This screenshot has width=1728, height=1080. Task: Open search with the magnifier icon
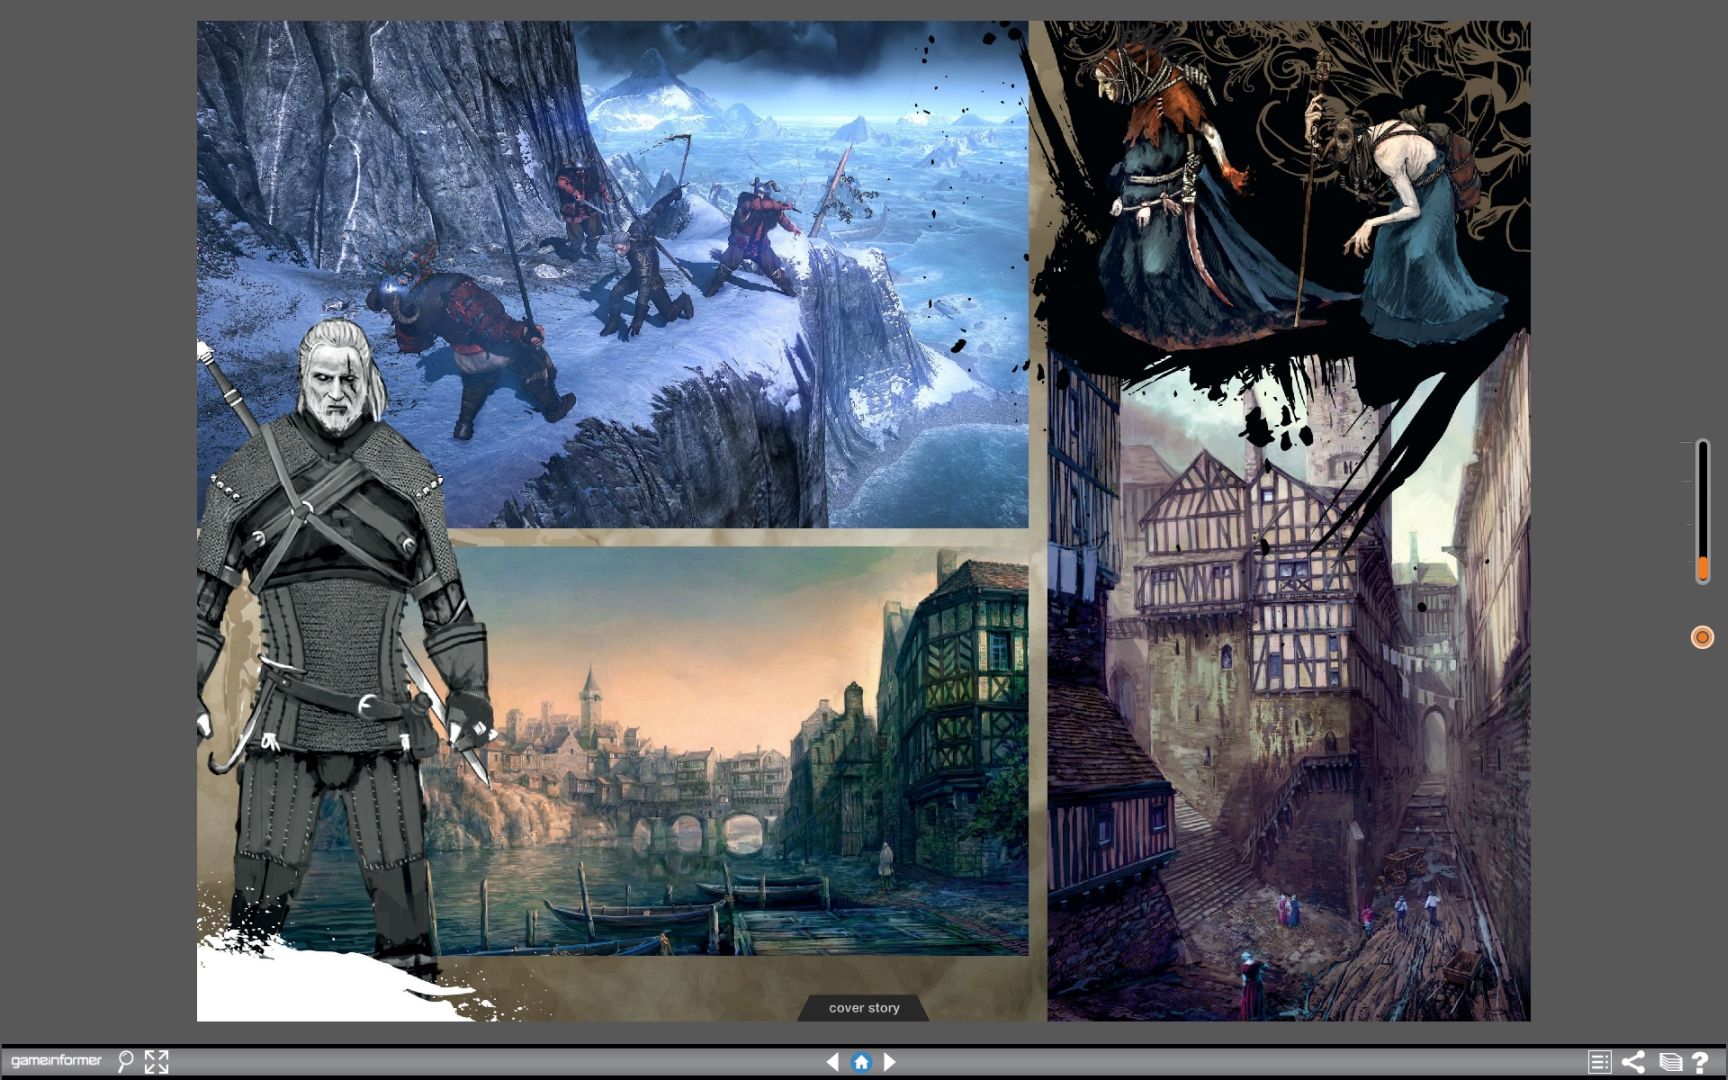tap(125, 1060)
